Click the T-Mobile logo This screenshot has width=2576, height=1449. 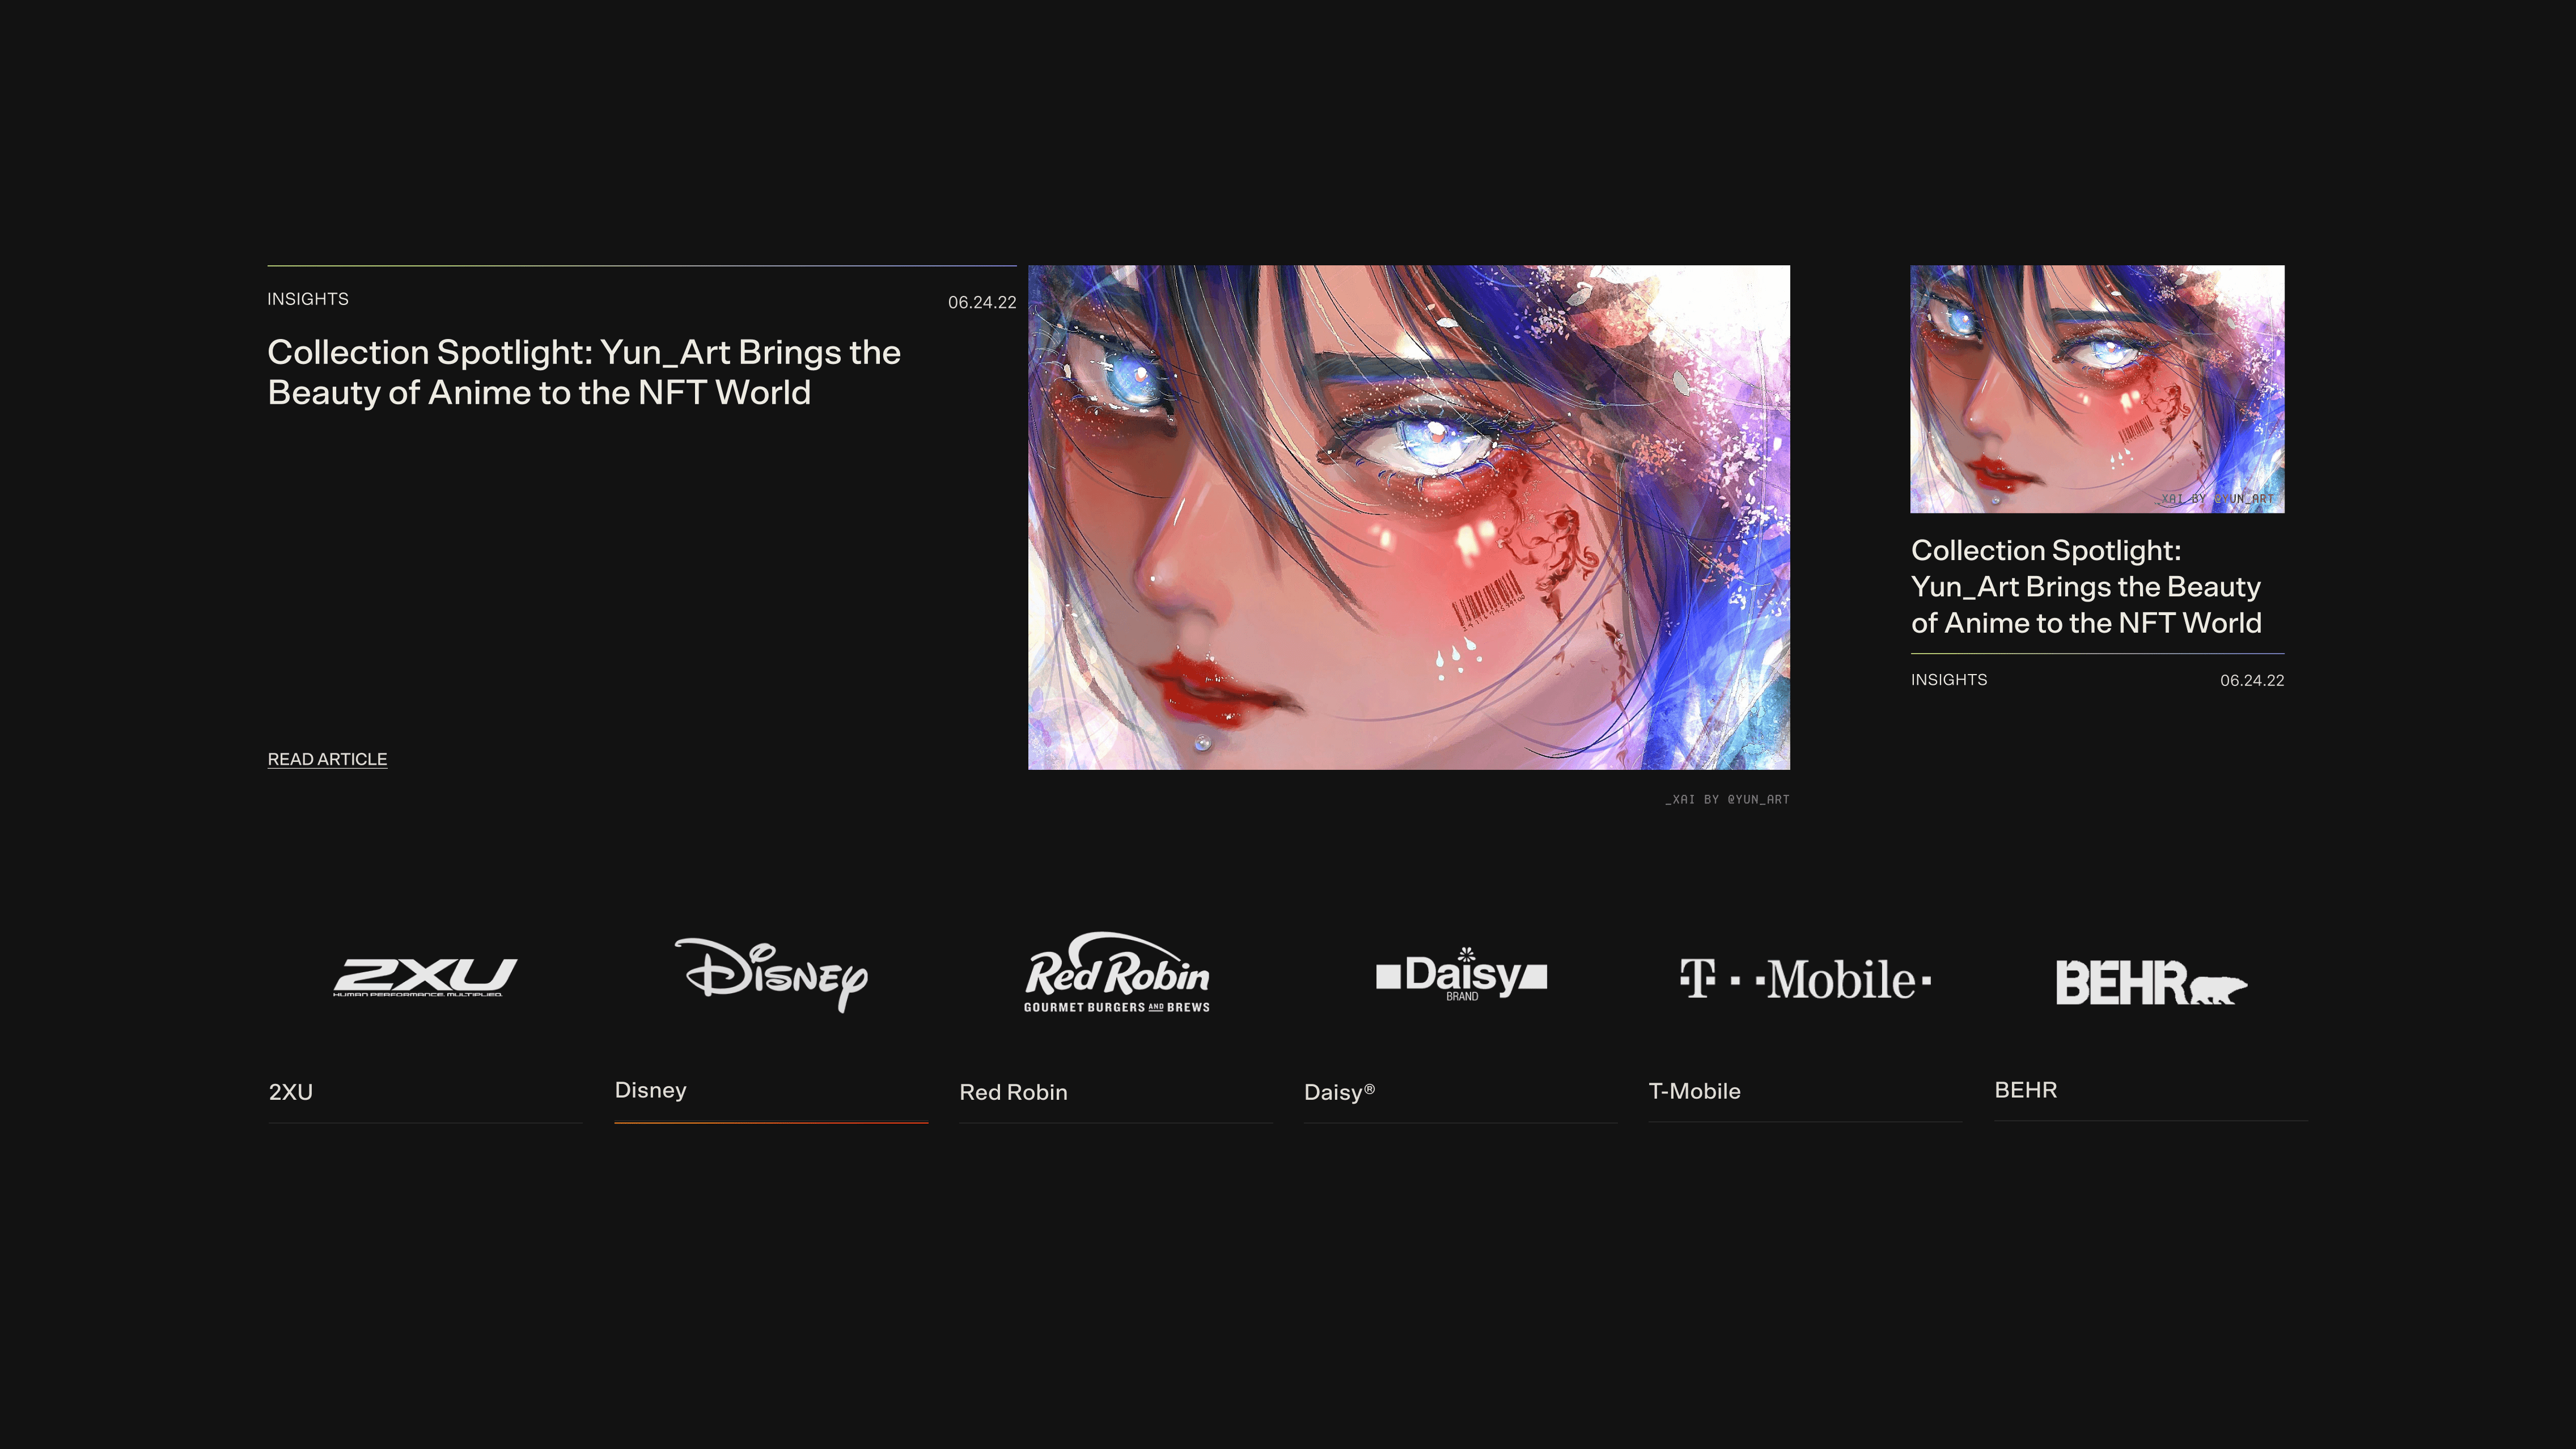tap(1805, 979)
